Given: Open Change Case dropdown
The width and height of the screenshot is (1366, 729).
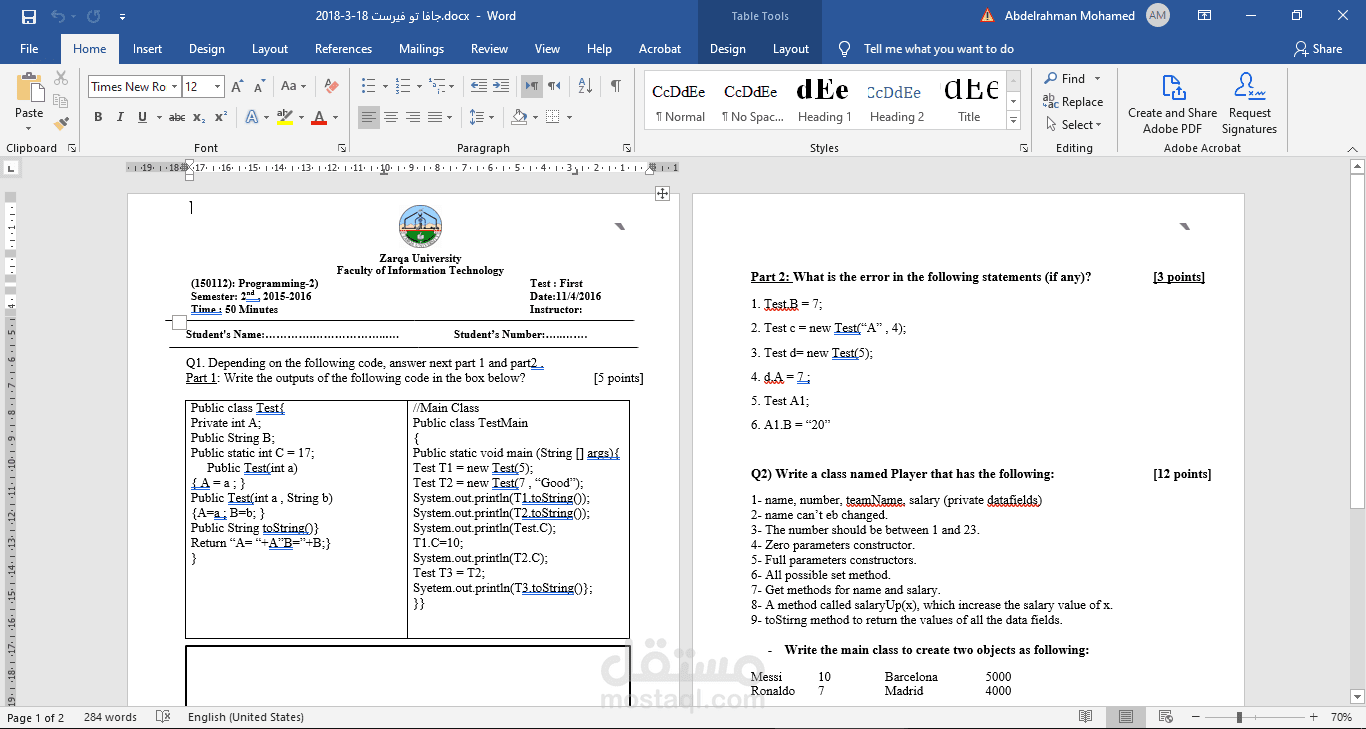Looking at the screenshot, I should [x=294, y=86].
